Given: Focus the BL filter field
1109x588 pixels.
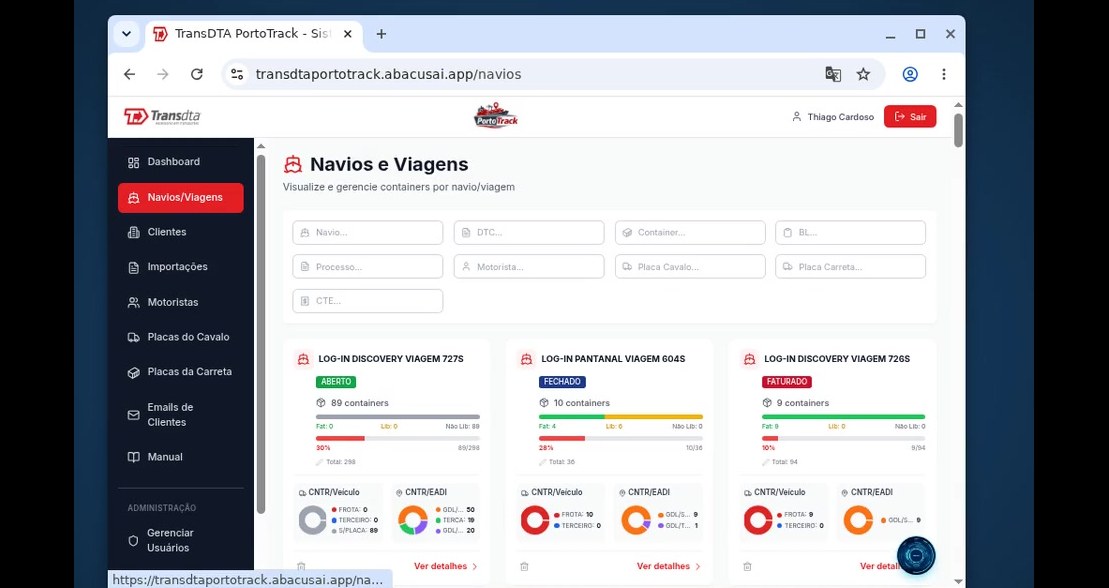Looking at the screenshot, I should pyautogui.click(x=851, y=232).
